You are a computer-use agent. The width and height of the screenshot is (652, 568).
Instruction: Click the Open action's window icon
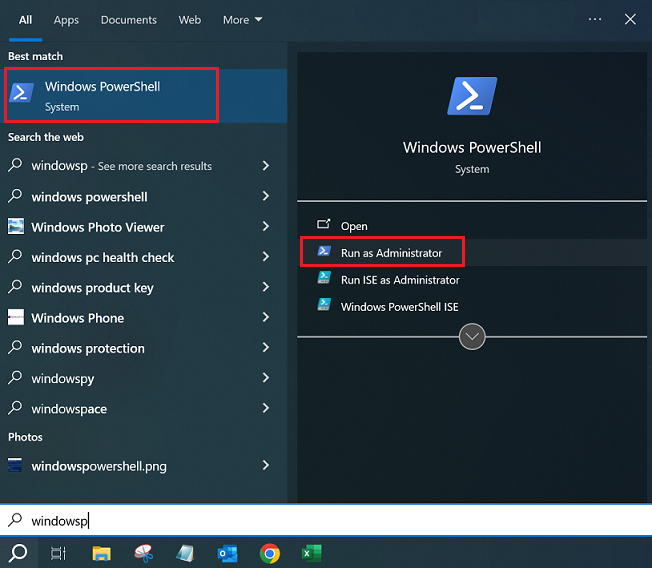pos(324,224)
